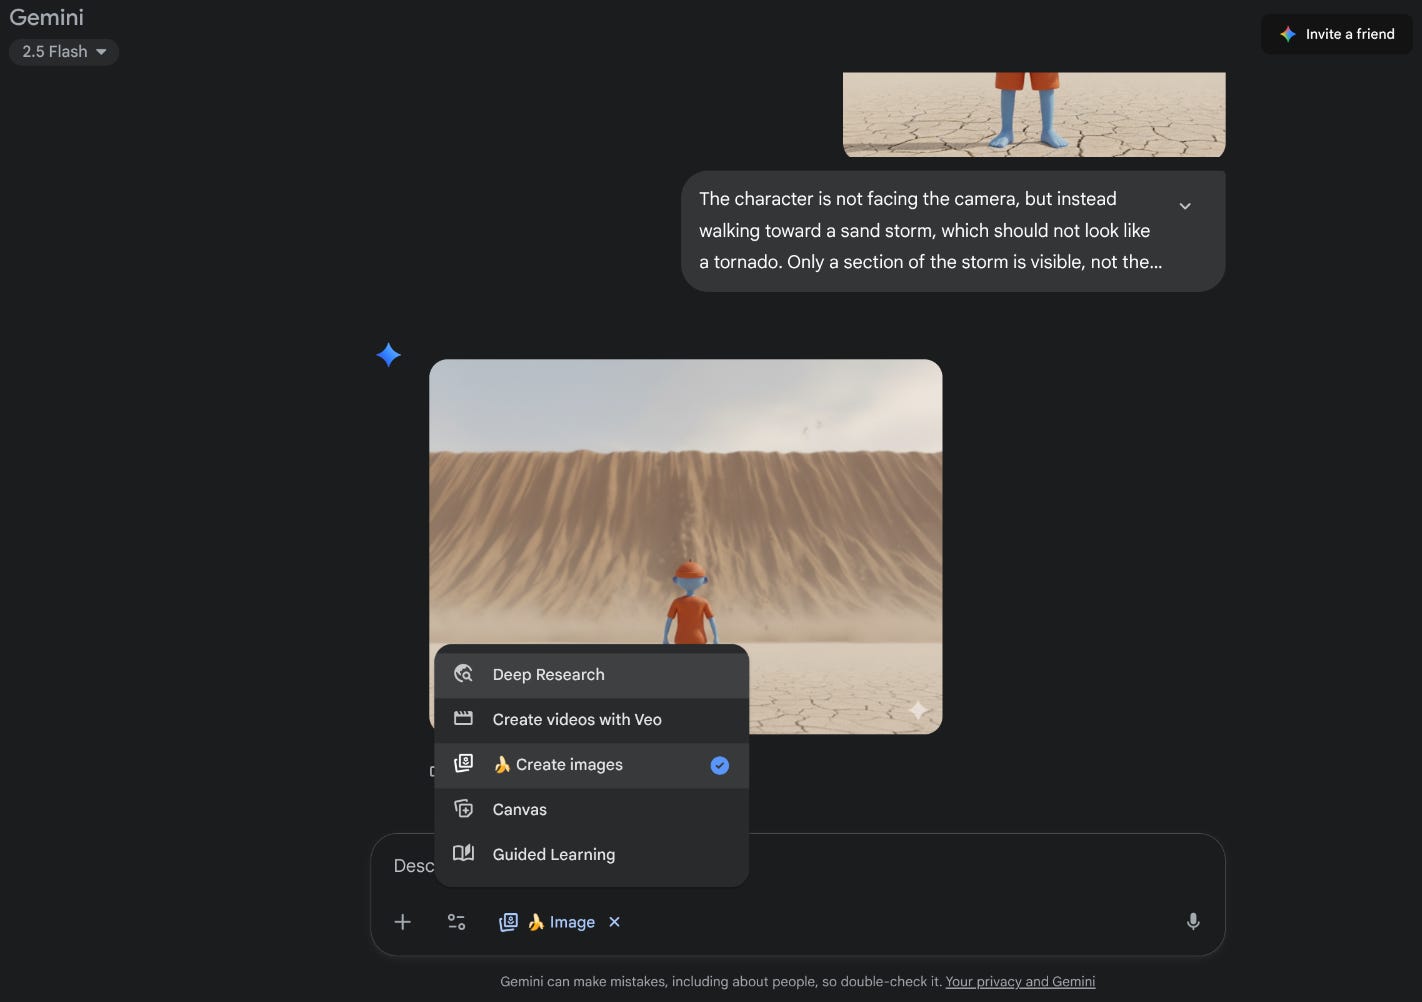Select Deep Research from tools menu
This screenshot has height=1002, width=1422.
pyautogui.click(x=592, y=675)
